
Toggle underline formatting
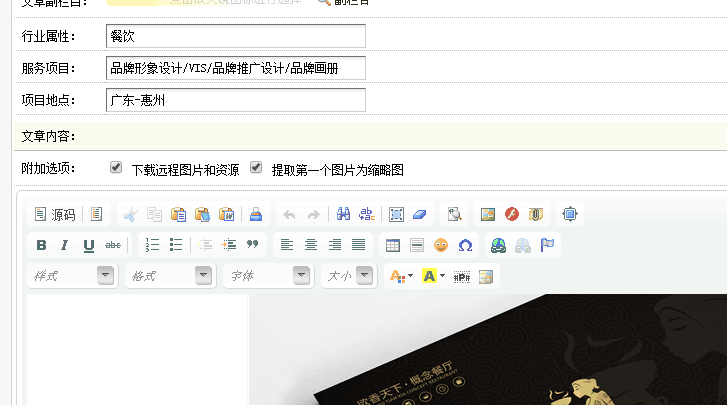89,245
